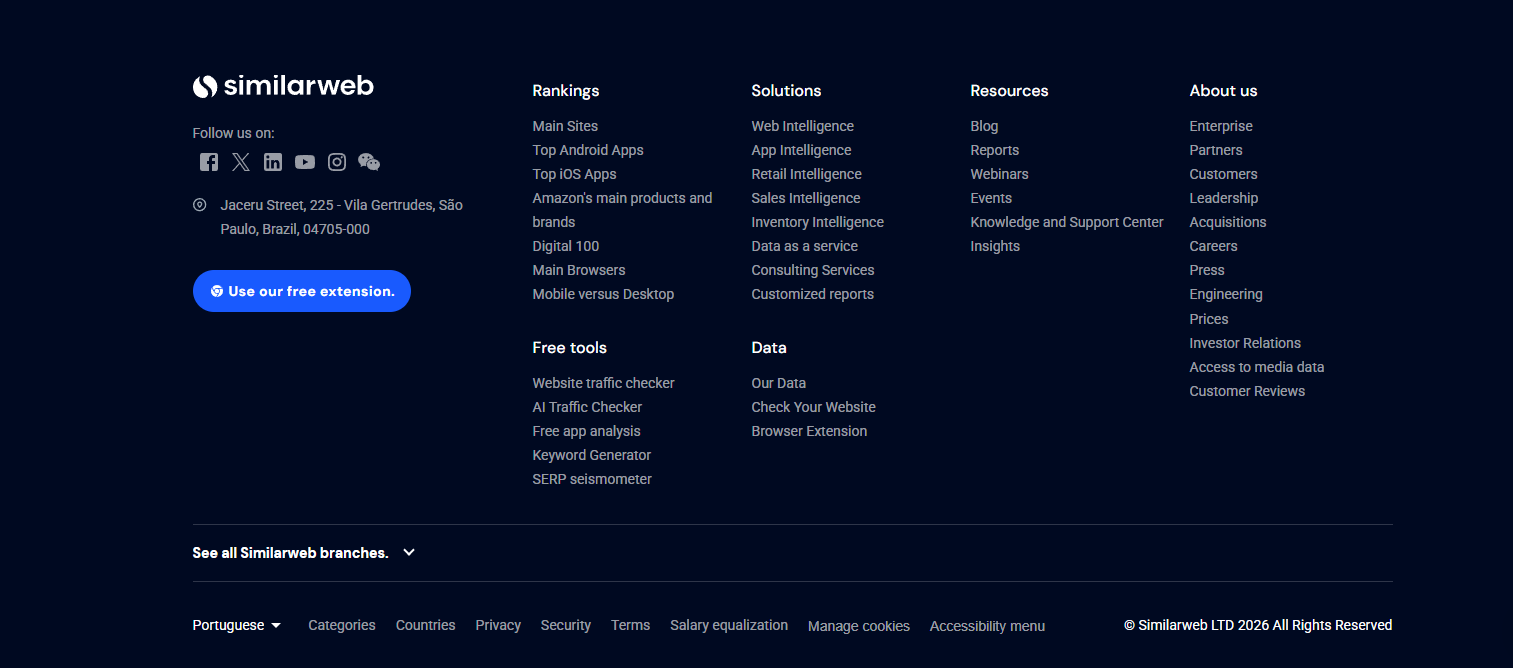Open Amazon's main products and brands

(x=623, y=210)
